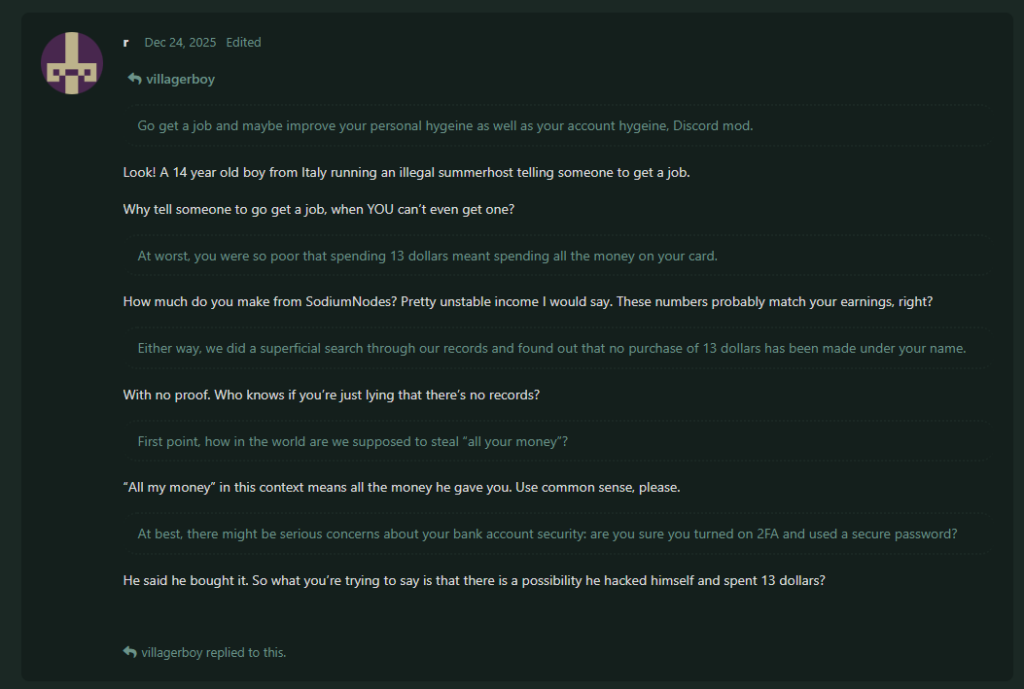
Task: Open the 'Dec 24, 2025' post timestamp
Action: [180, 42]
